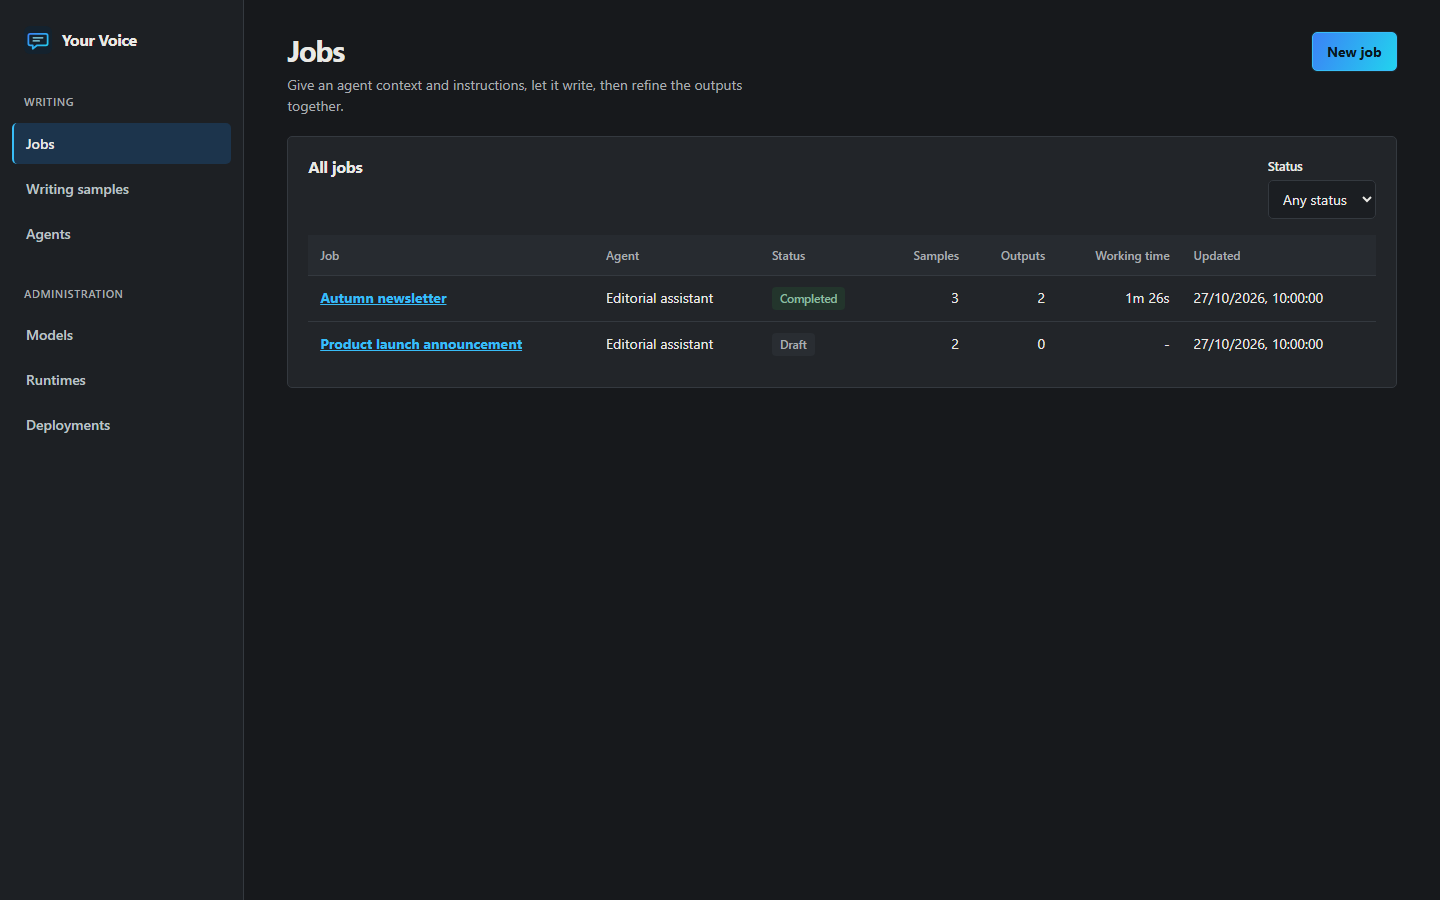Click the All jobs heading
Screen dimensions: 1440x900
335,168
